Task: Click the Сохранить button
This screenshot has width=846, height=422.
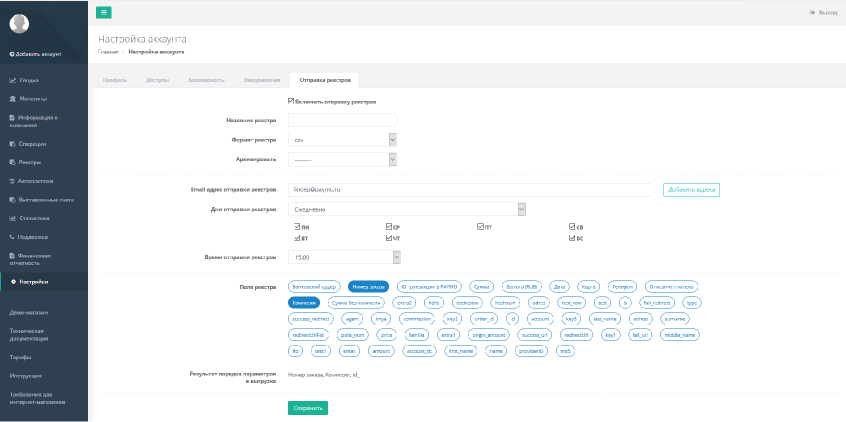Action: (308, 408)
